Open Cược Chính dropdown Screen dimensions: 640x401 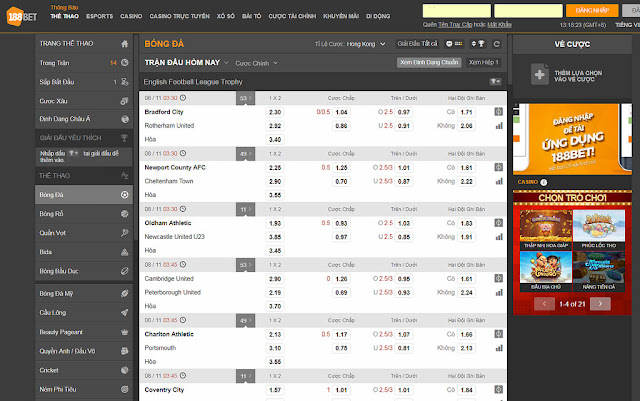point(256,63)
